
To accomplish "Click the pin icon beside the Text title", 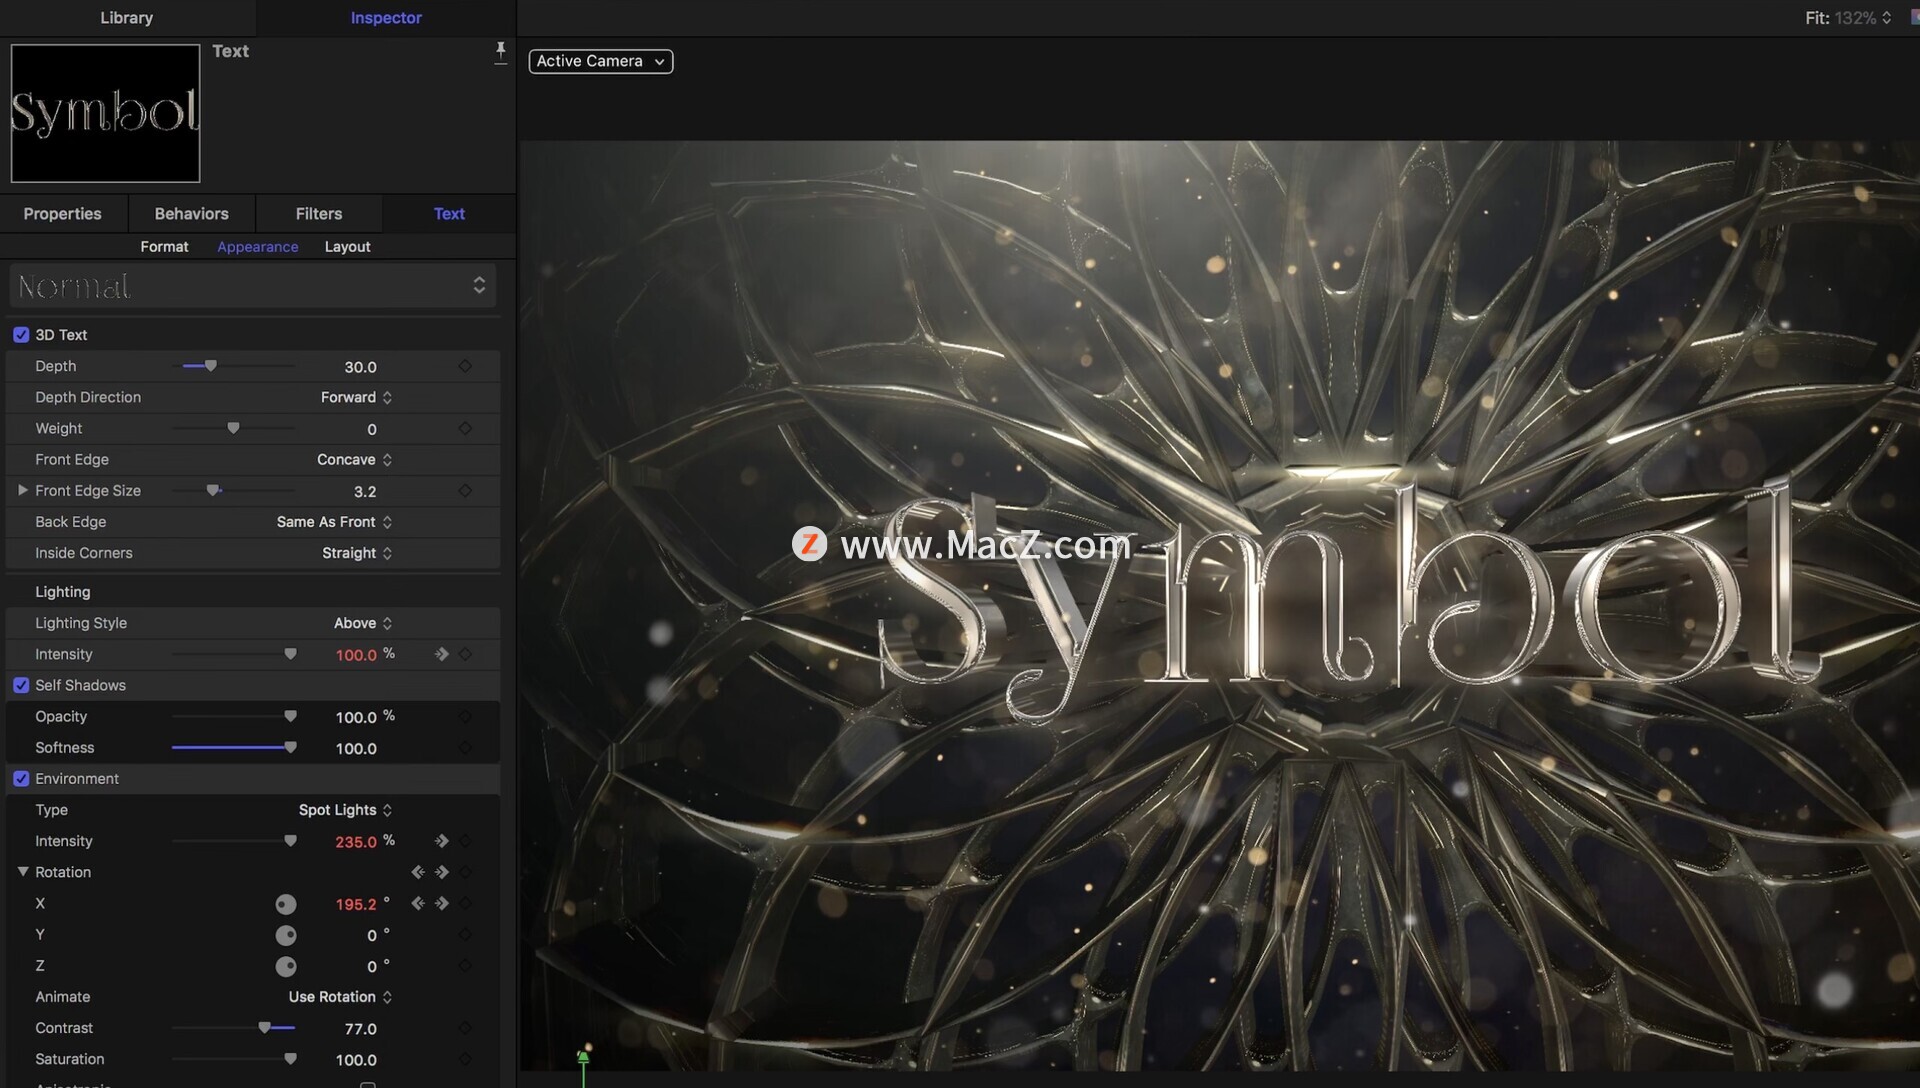I will [x=500, y=53].
